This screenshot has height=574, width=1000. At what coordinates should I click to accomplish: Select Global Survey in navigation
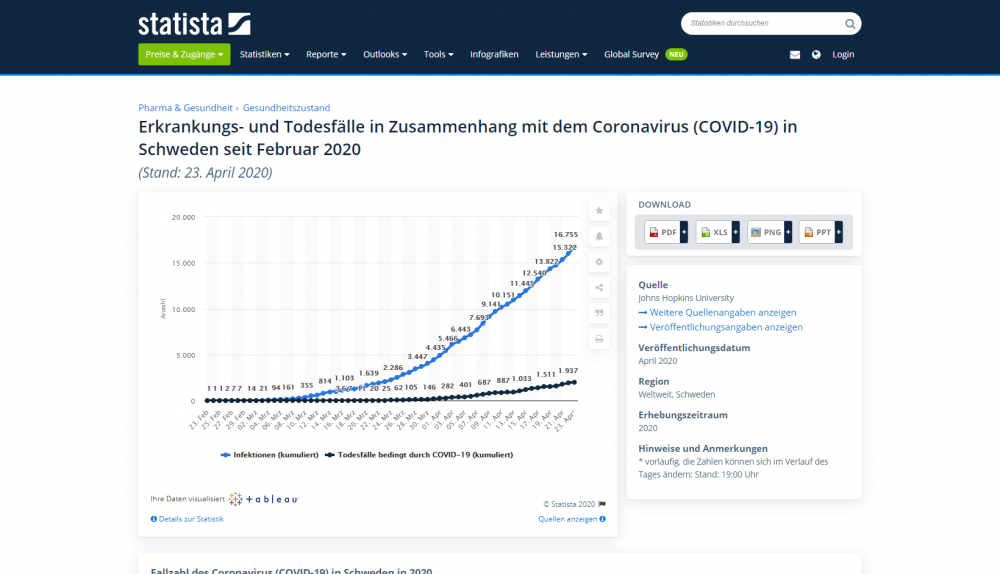point(631,54)
